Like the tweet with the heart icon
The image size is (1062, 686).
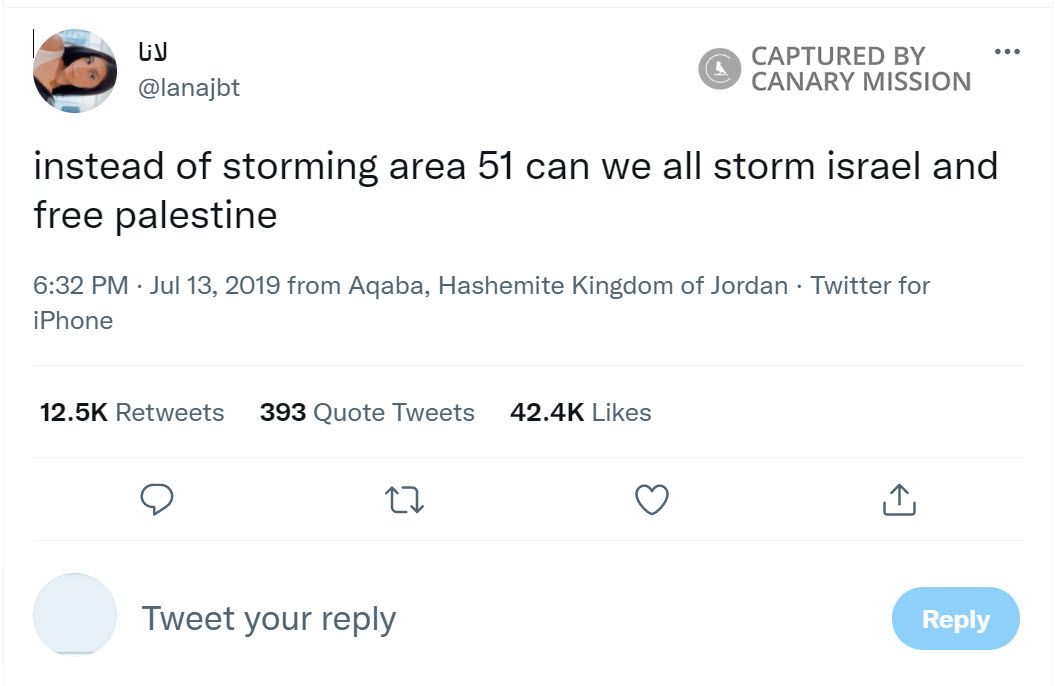click(x=652, y=499)
